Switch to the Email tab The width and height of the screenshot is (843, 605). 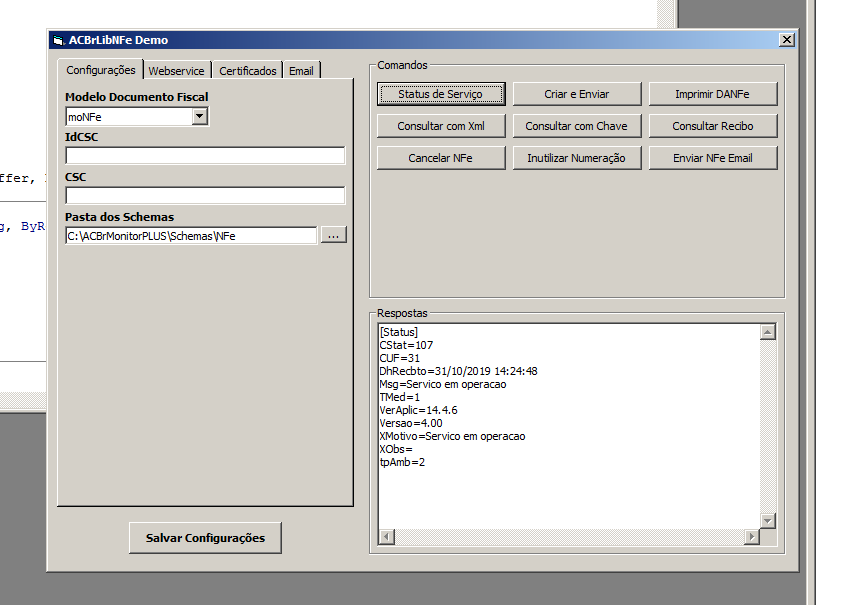(301, 71)
